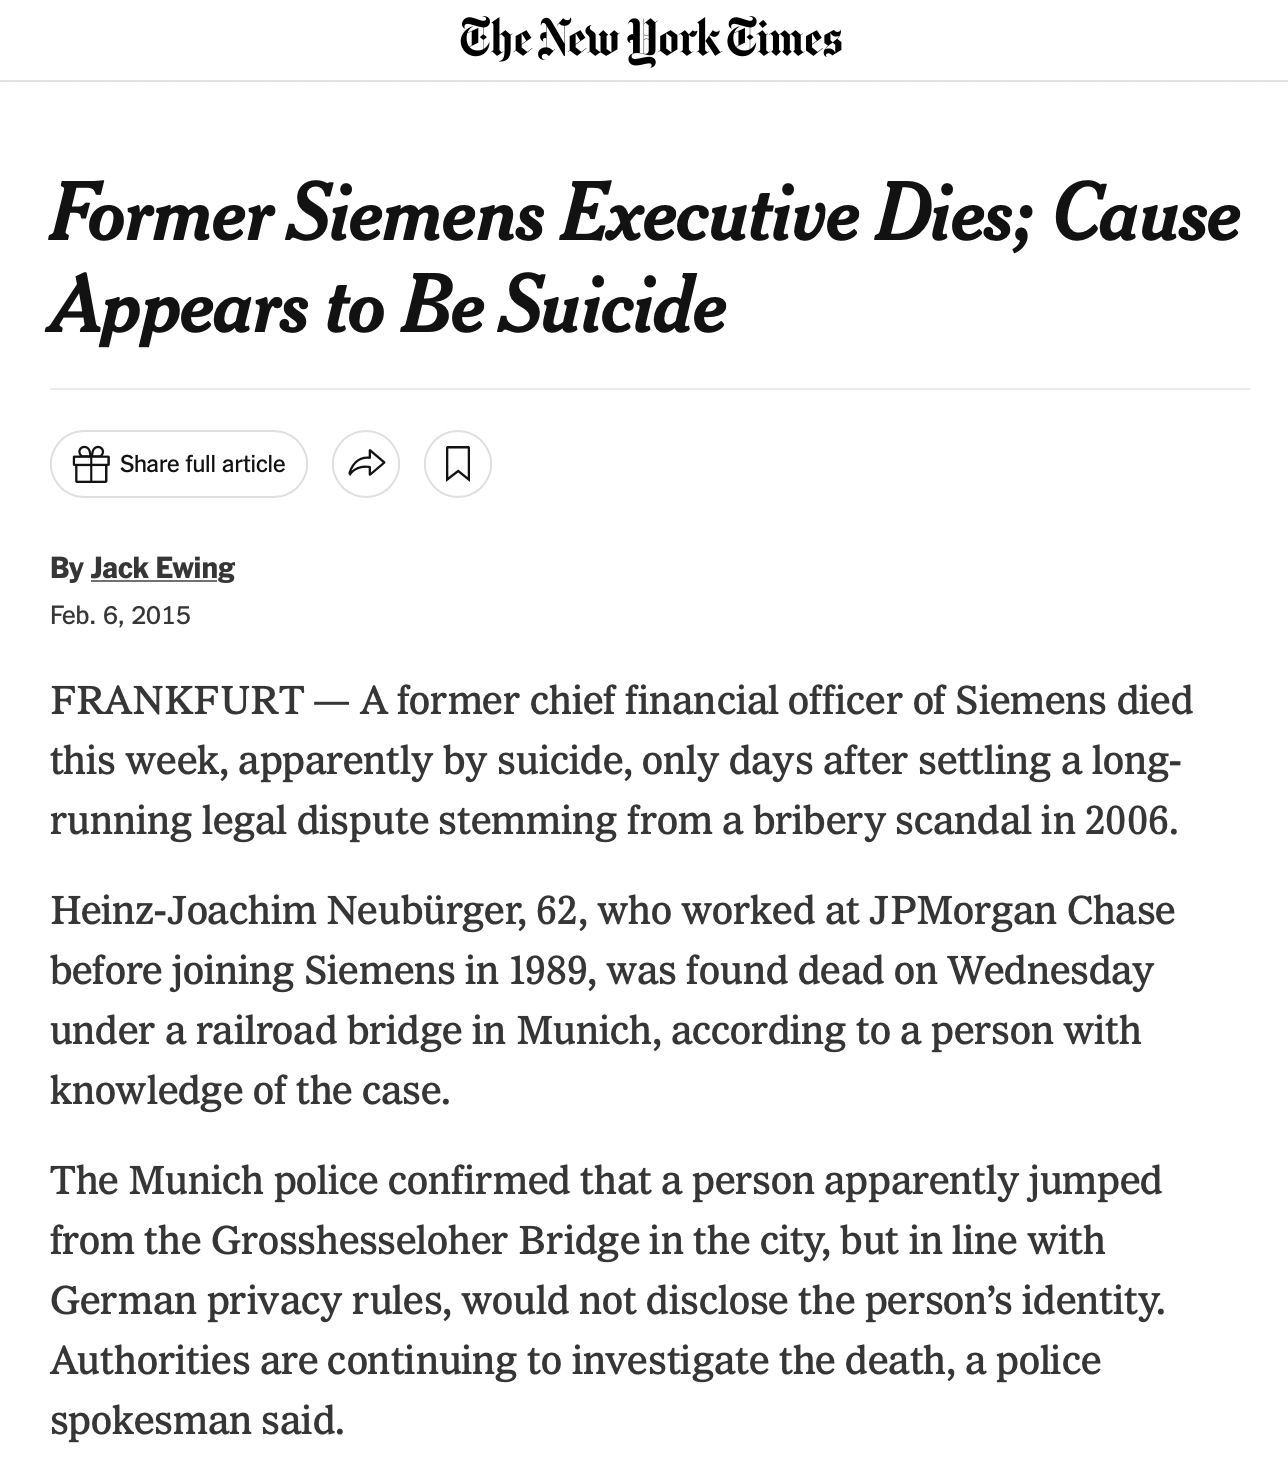
Task: Click The New York Times logo
Action: (x=650, y=40)
